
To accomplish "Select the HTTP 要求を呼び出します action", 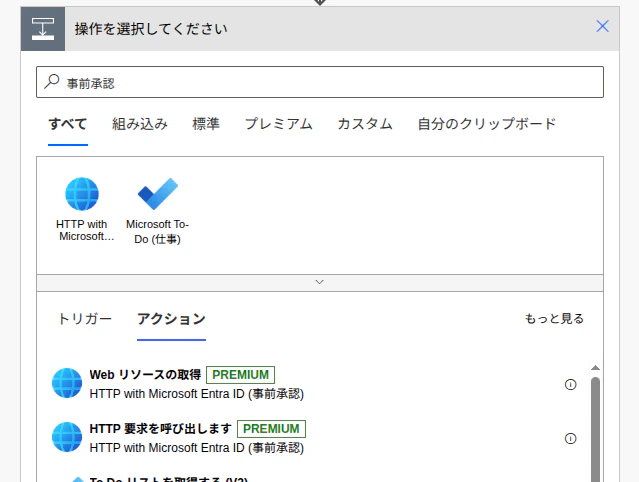I will pyautogui.click(x=314, y=438).
